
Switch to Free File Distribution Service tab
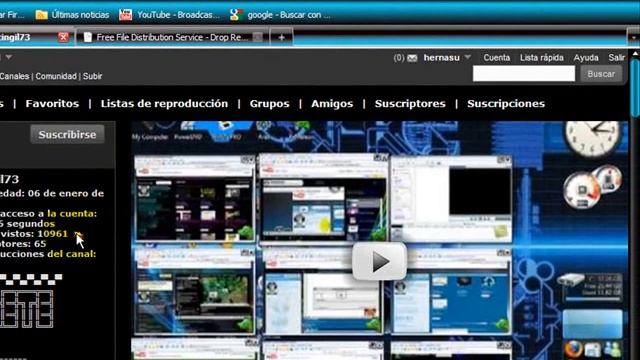pos(171,37)
